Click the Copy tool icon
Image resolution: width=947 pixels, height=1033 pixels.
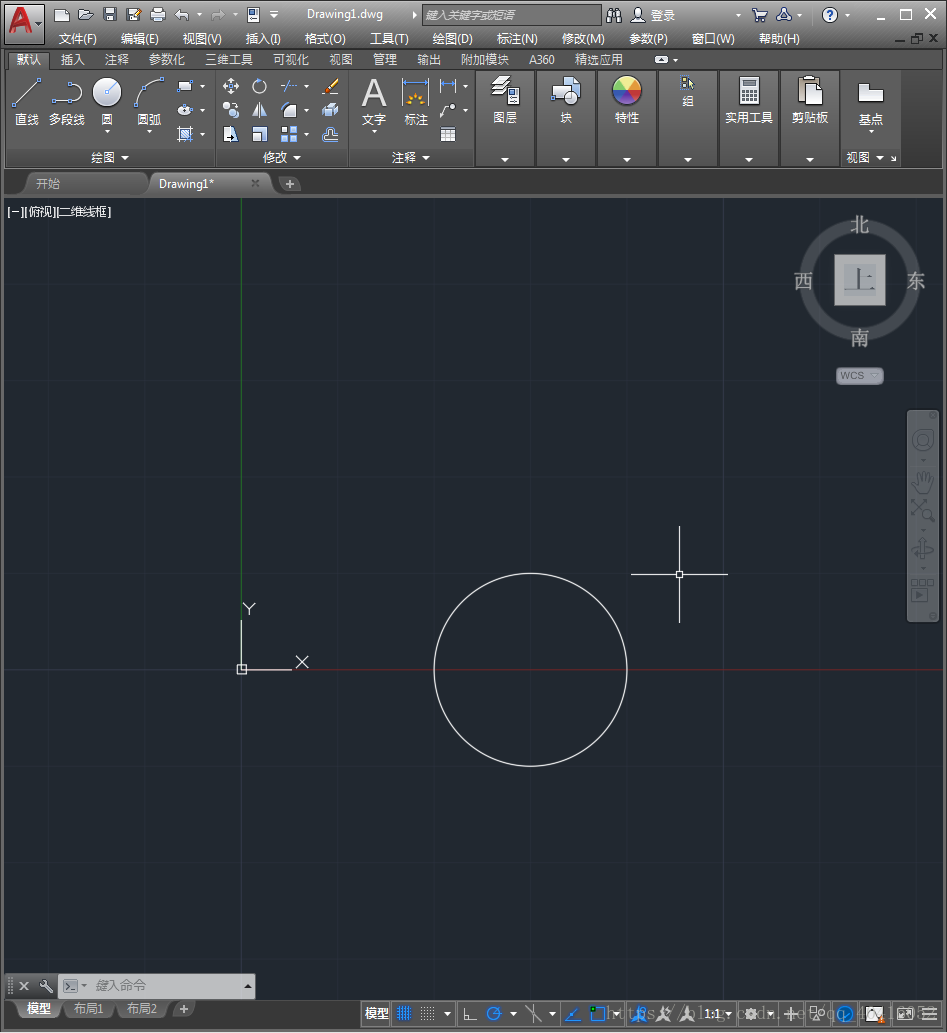click(x=231, y=110)
